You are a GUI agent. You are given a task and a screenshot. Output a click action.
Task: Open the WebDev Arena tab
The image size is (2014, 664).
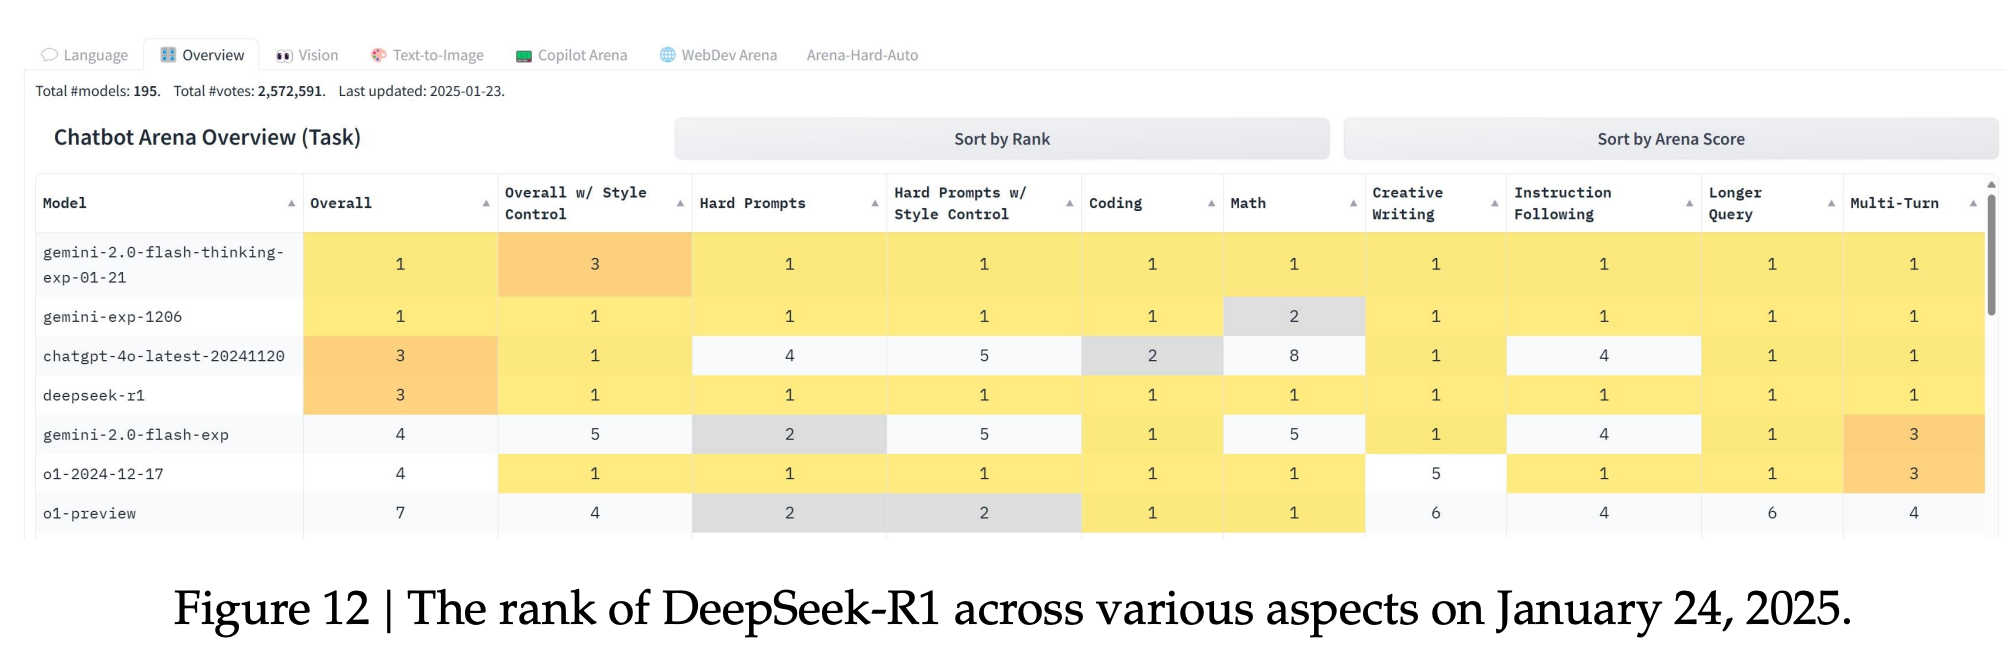tap(718, 55)
